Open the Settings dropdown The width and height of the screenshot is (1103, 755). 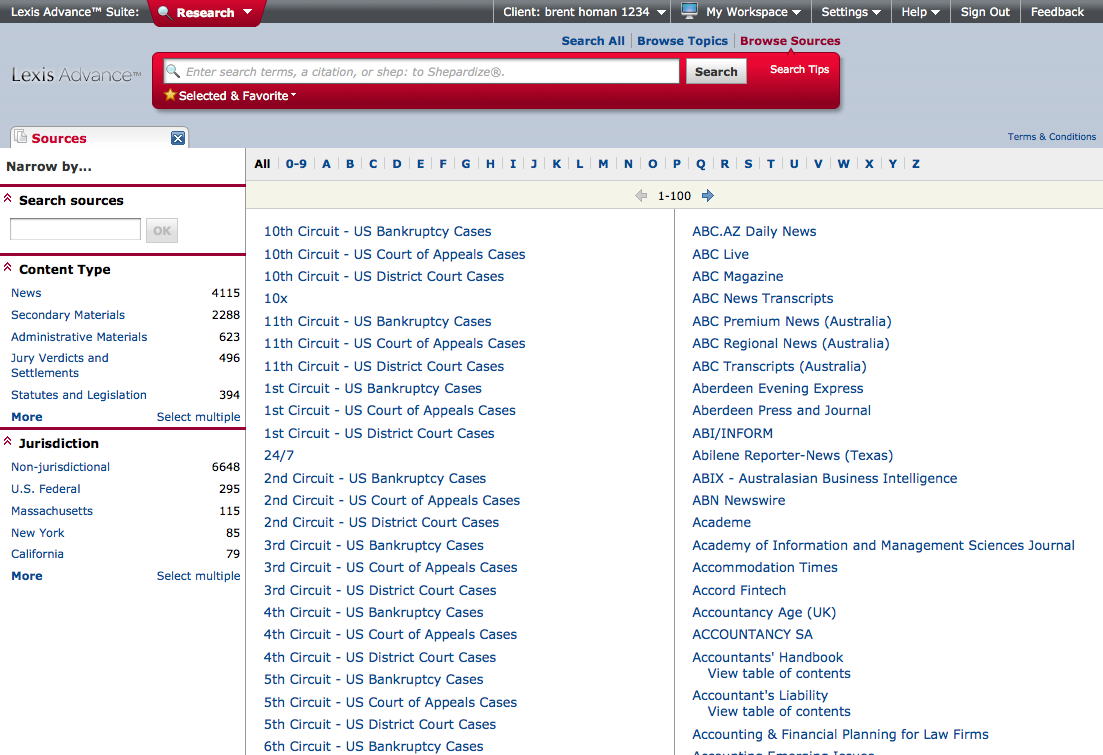pos(851,12)
